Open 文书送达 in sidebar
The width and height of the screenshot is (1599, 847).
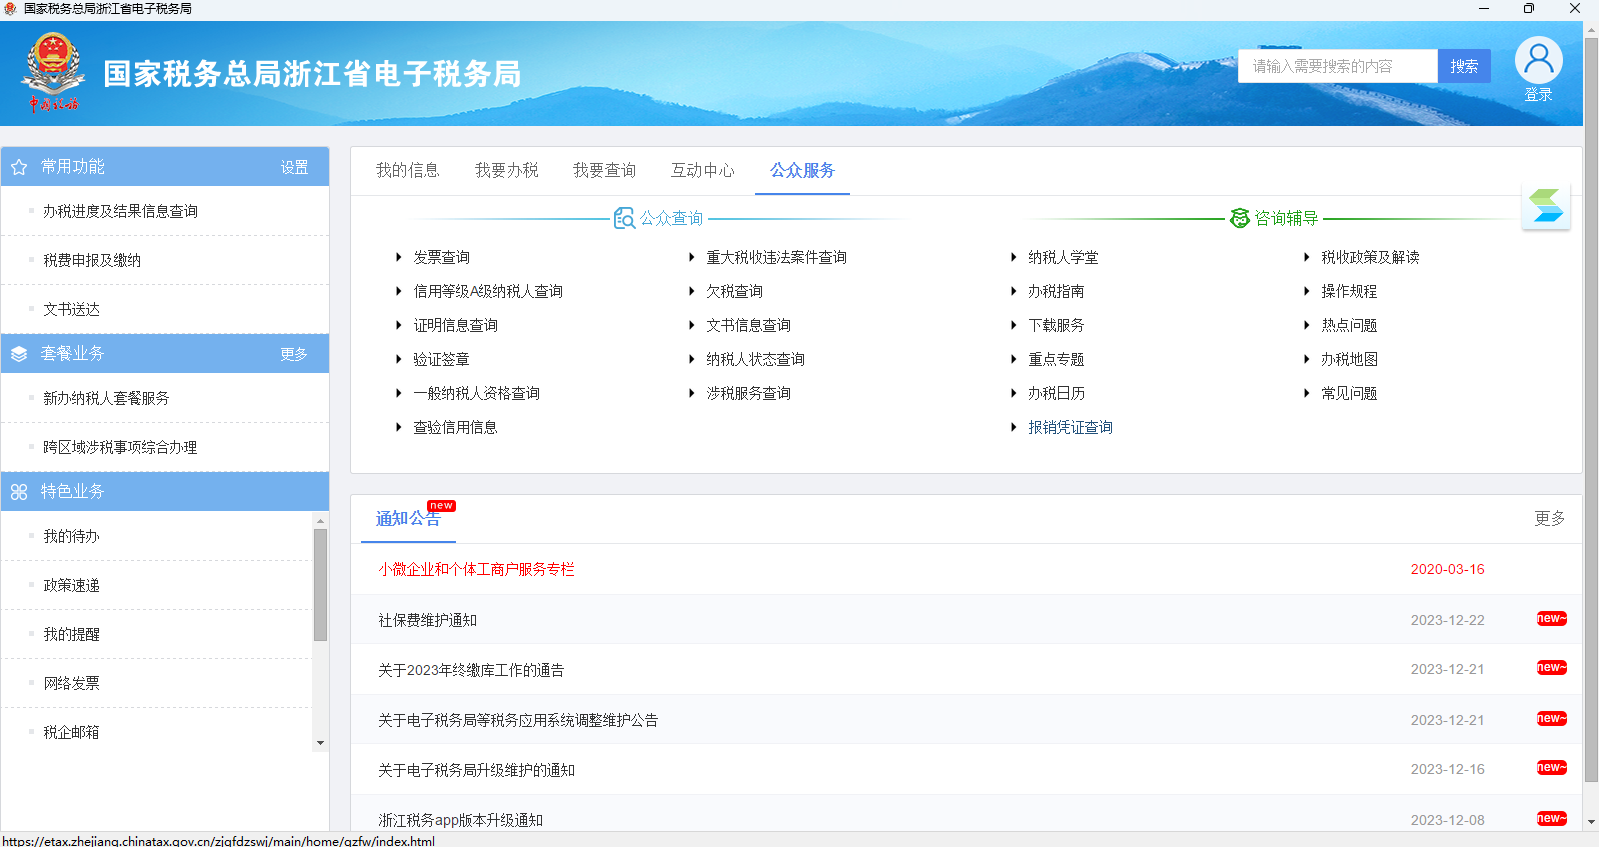71,309
